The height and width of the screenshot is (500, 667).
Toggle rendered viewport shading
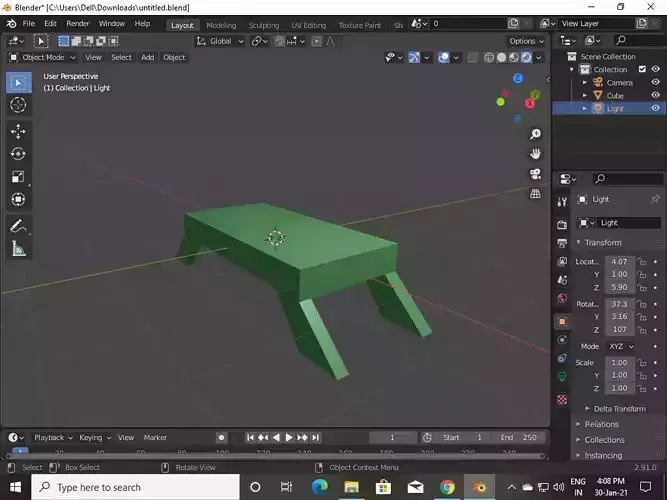[527, 57]
